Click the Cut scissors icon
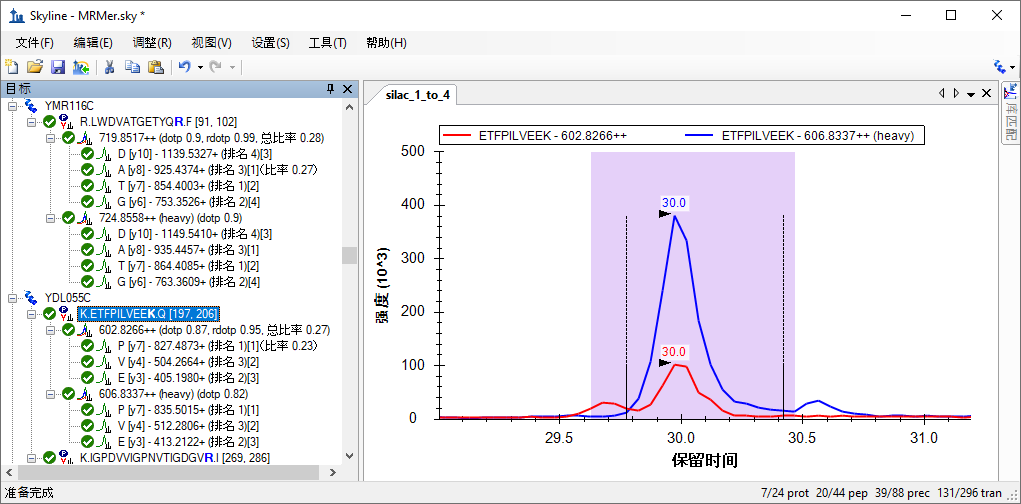1021x504 pixels. click(x=110, y=66)
